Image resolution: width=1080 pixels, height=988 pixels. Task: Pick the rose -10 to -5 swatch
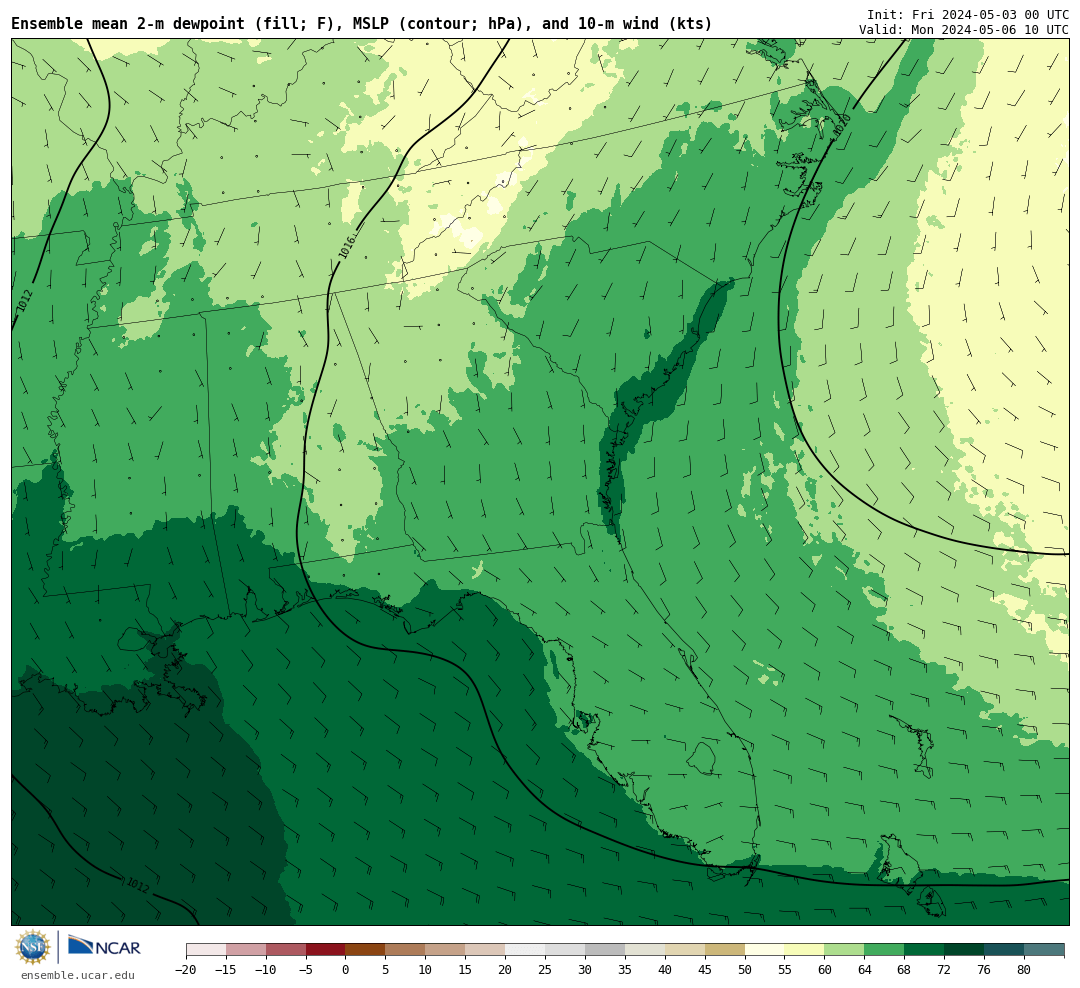pos(286,949)
